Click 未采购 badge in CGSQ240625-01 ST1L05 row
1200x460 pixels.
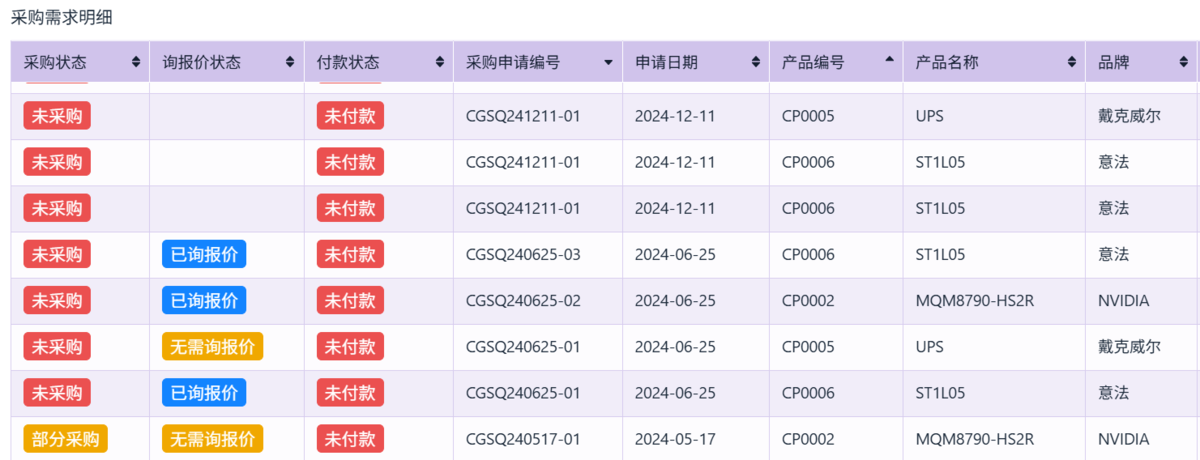click(57, 393)
